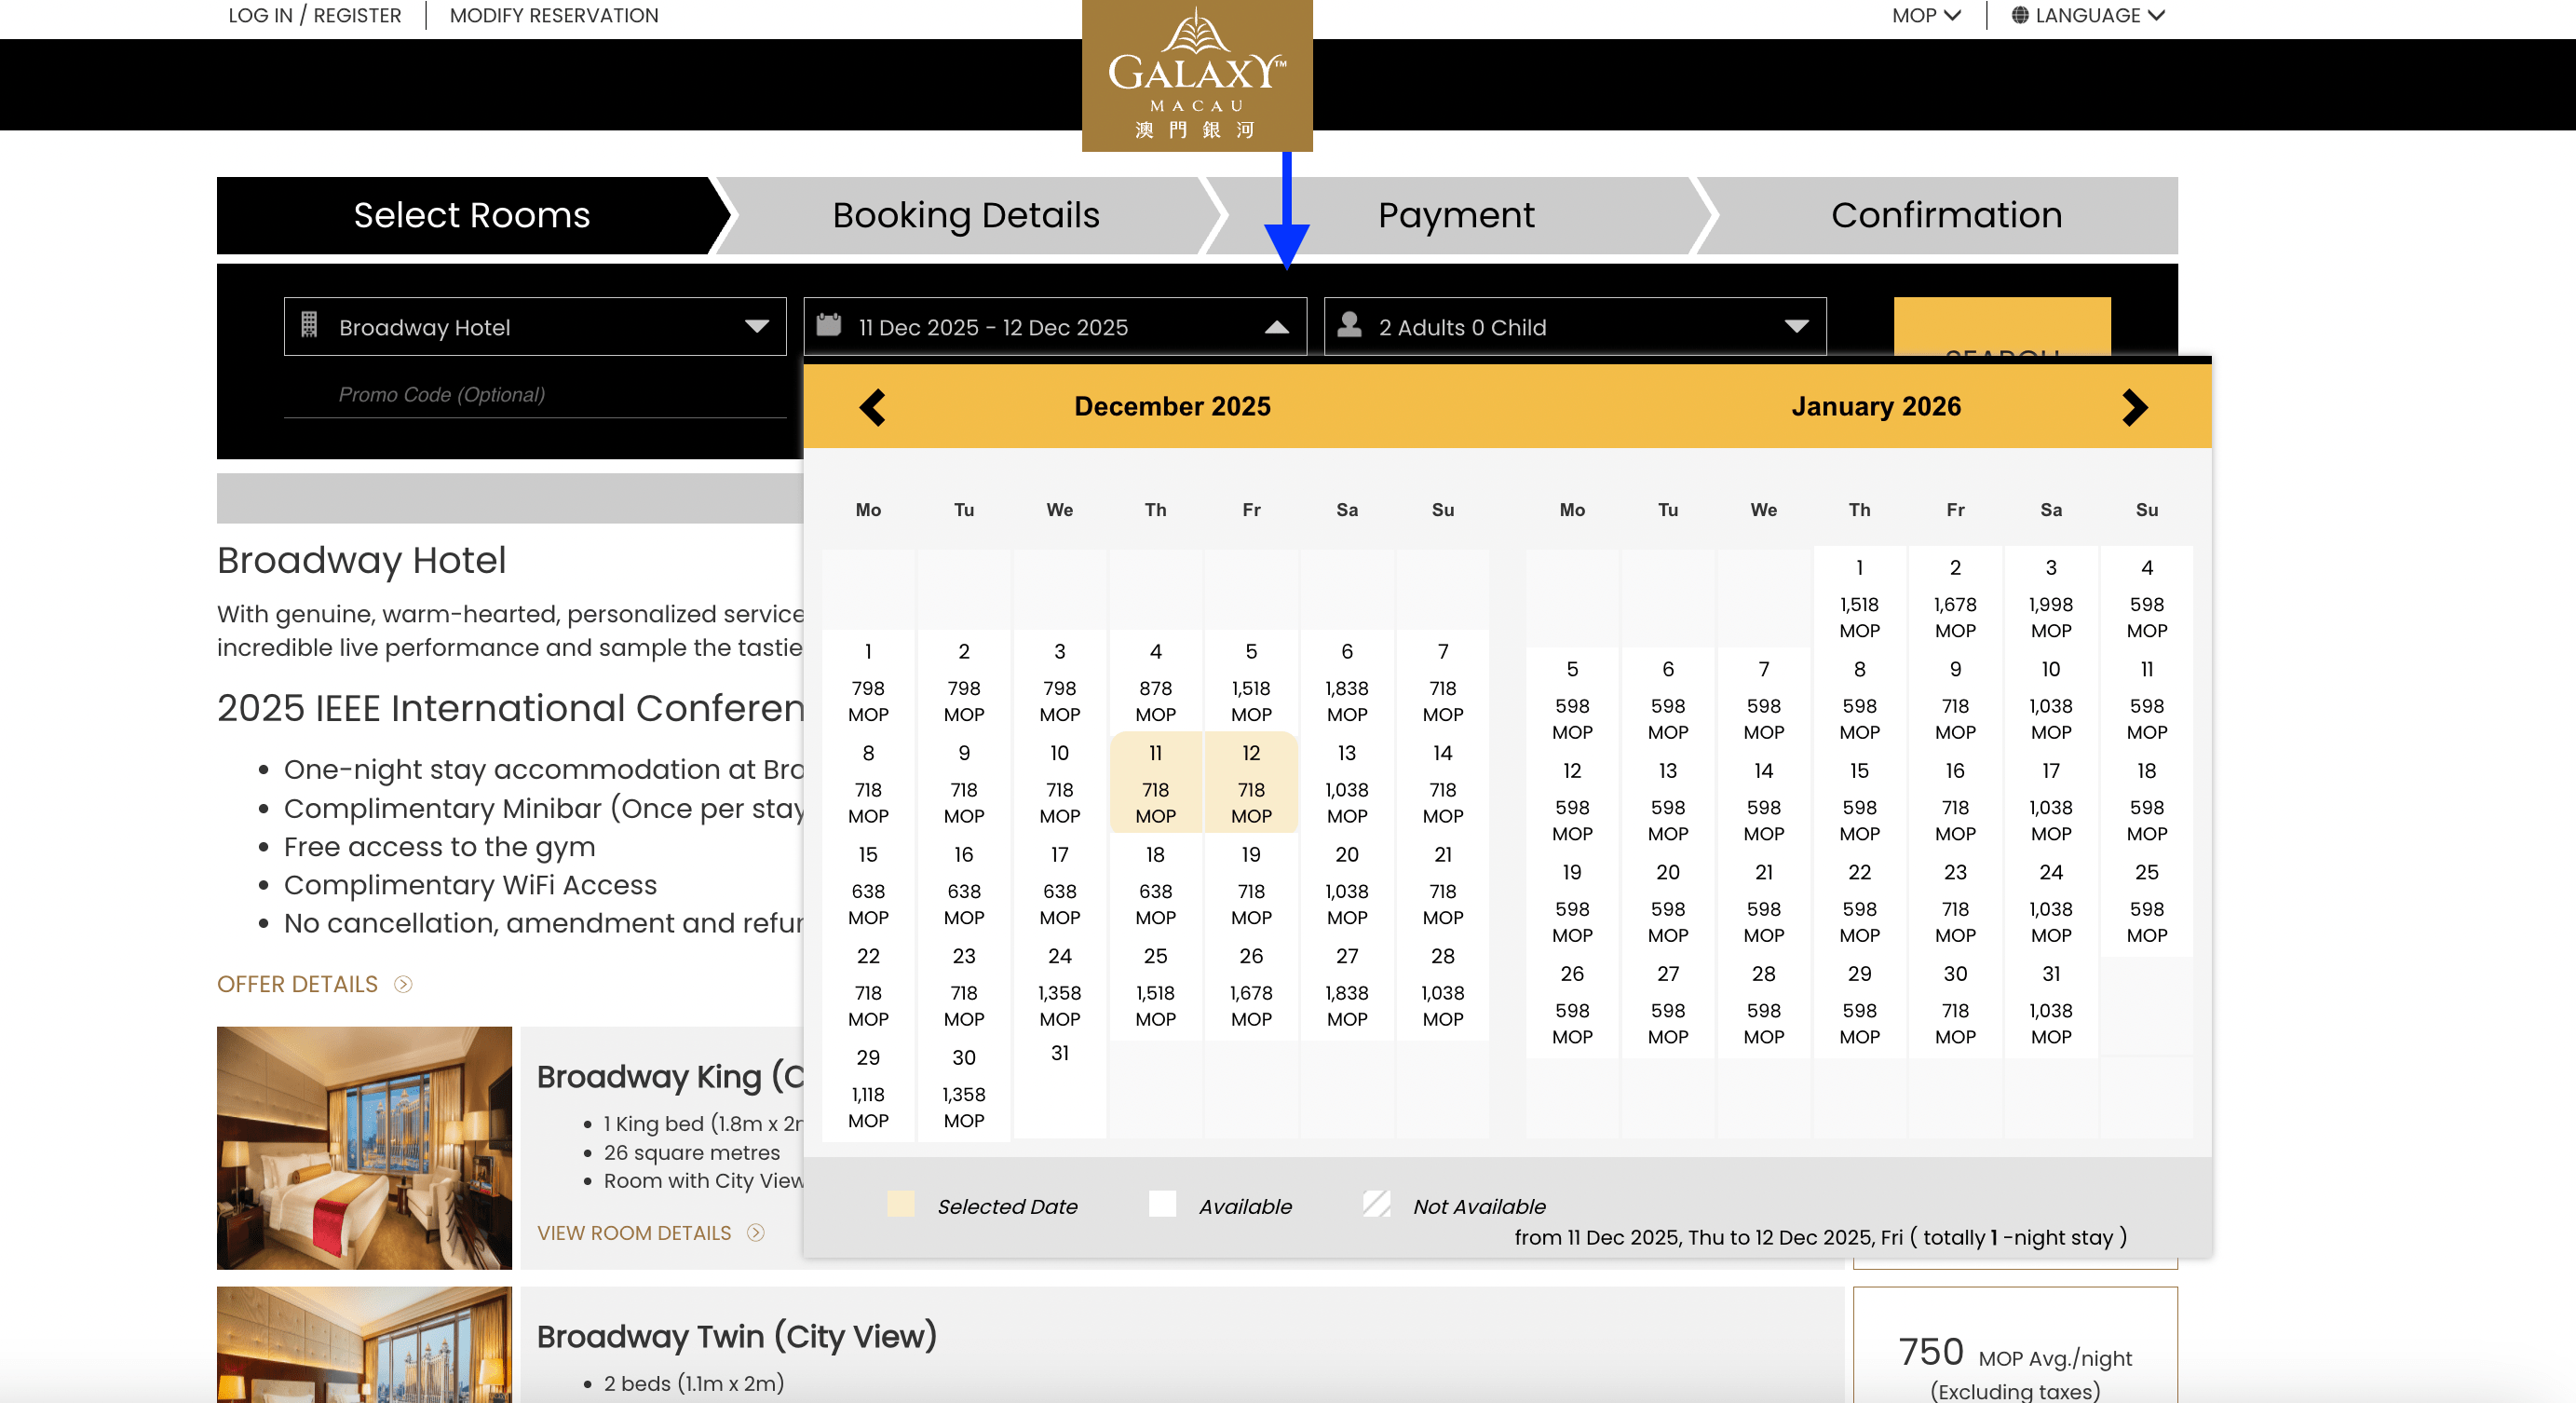Click MODIFY RESERVATION link
The width and height of the screenshot is (2576, 1403).
[x=554, y=15]
